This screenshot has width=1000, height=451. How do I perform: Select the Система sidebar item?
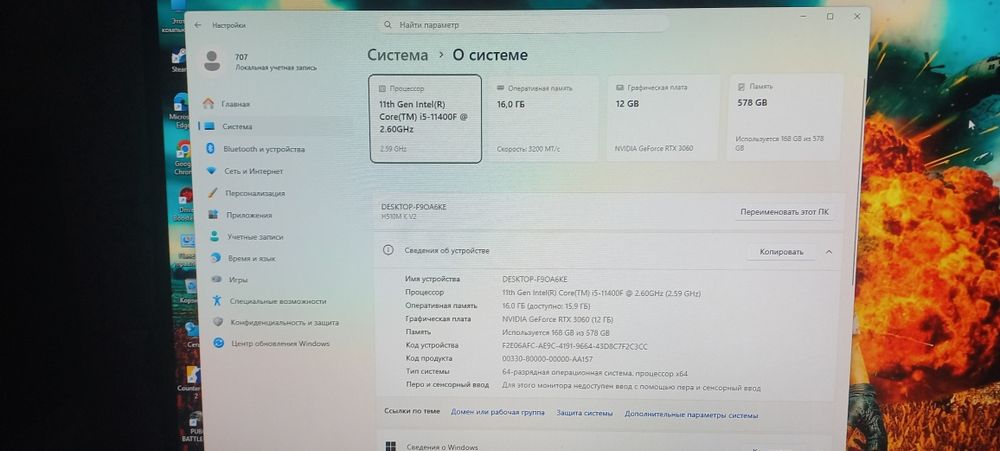click(x=277, y=126)
